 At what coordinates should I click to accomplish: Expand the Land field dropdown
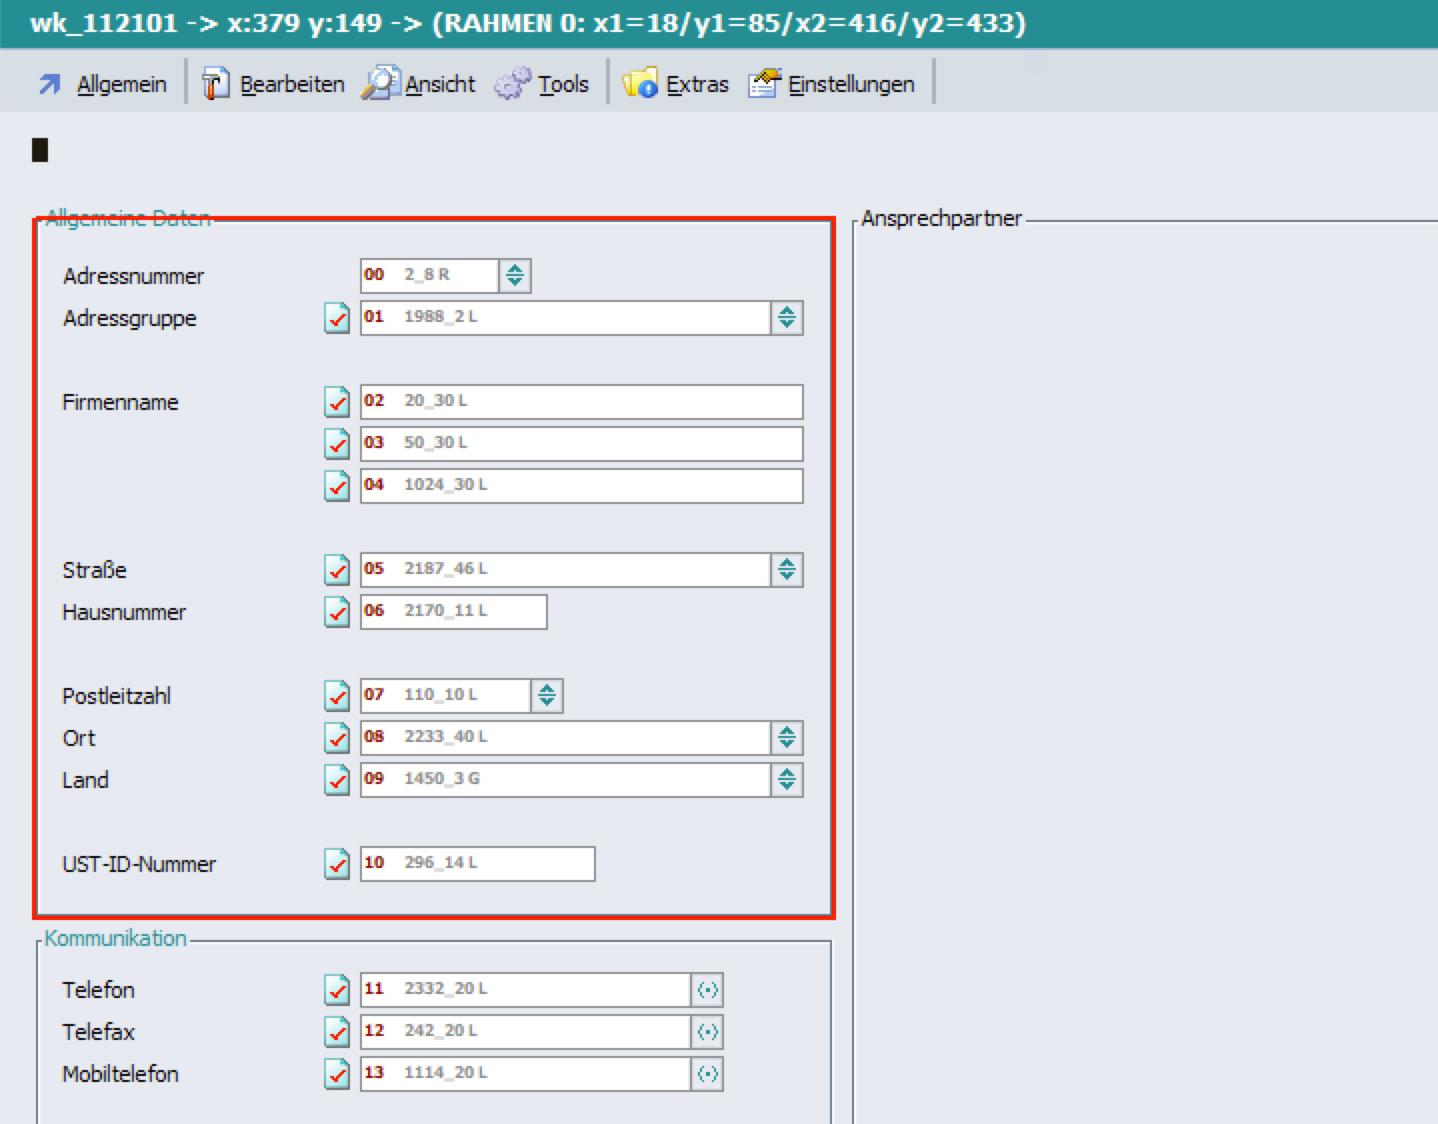[x=787, y=780]
